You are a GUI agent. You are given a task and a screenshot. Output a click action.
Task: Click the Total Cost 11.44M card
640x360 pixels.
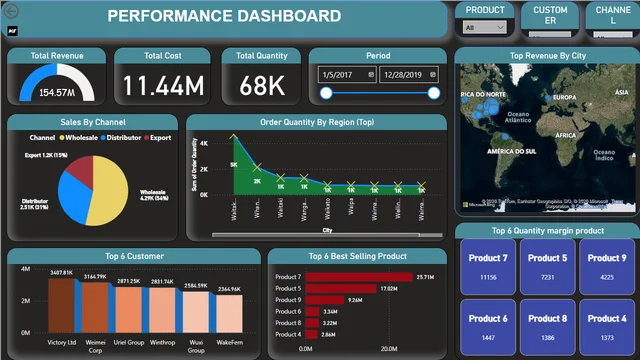click(163, 86)
